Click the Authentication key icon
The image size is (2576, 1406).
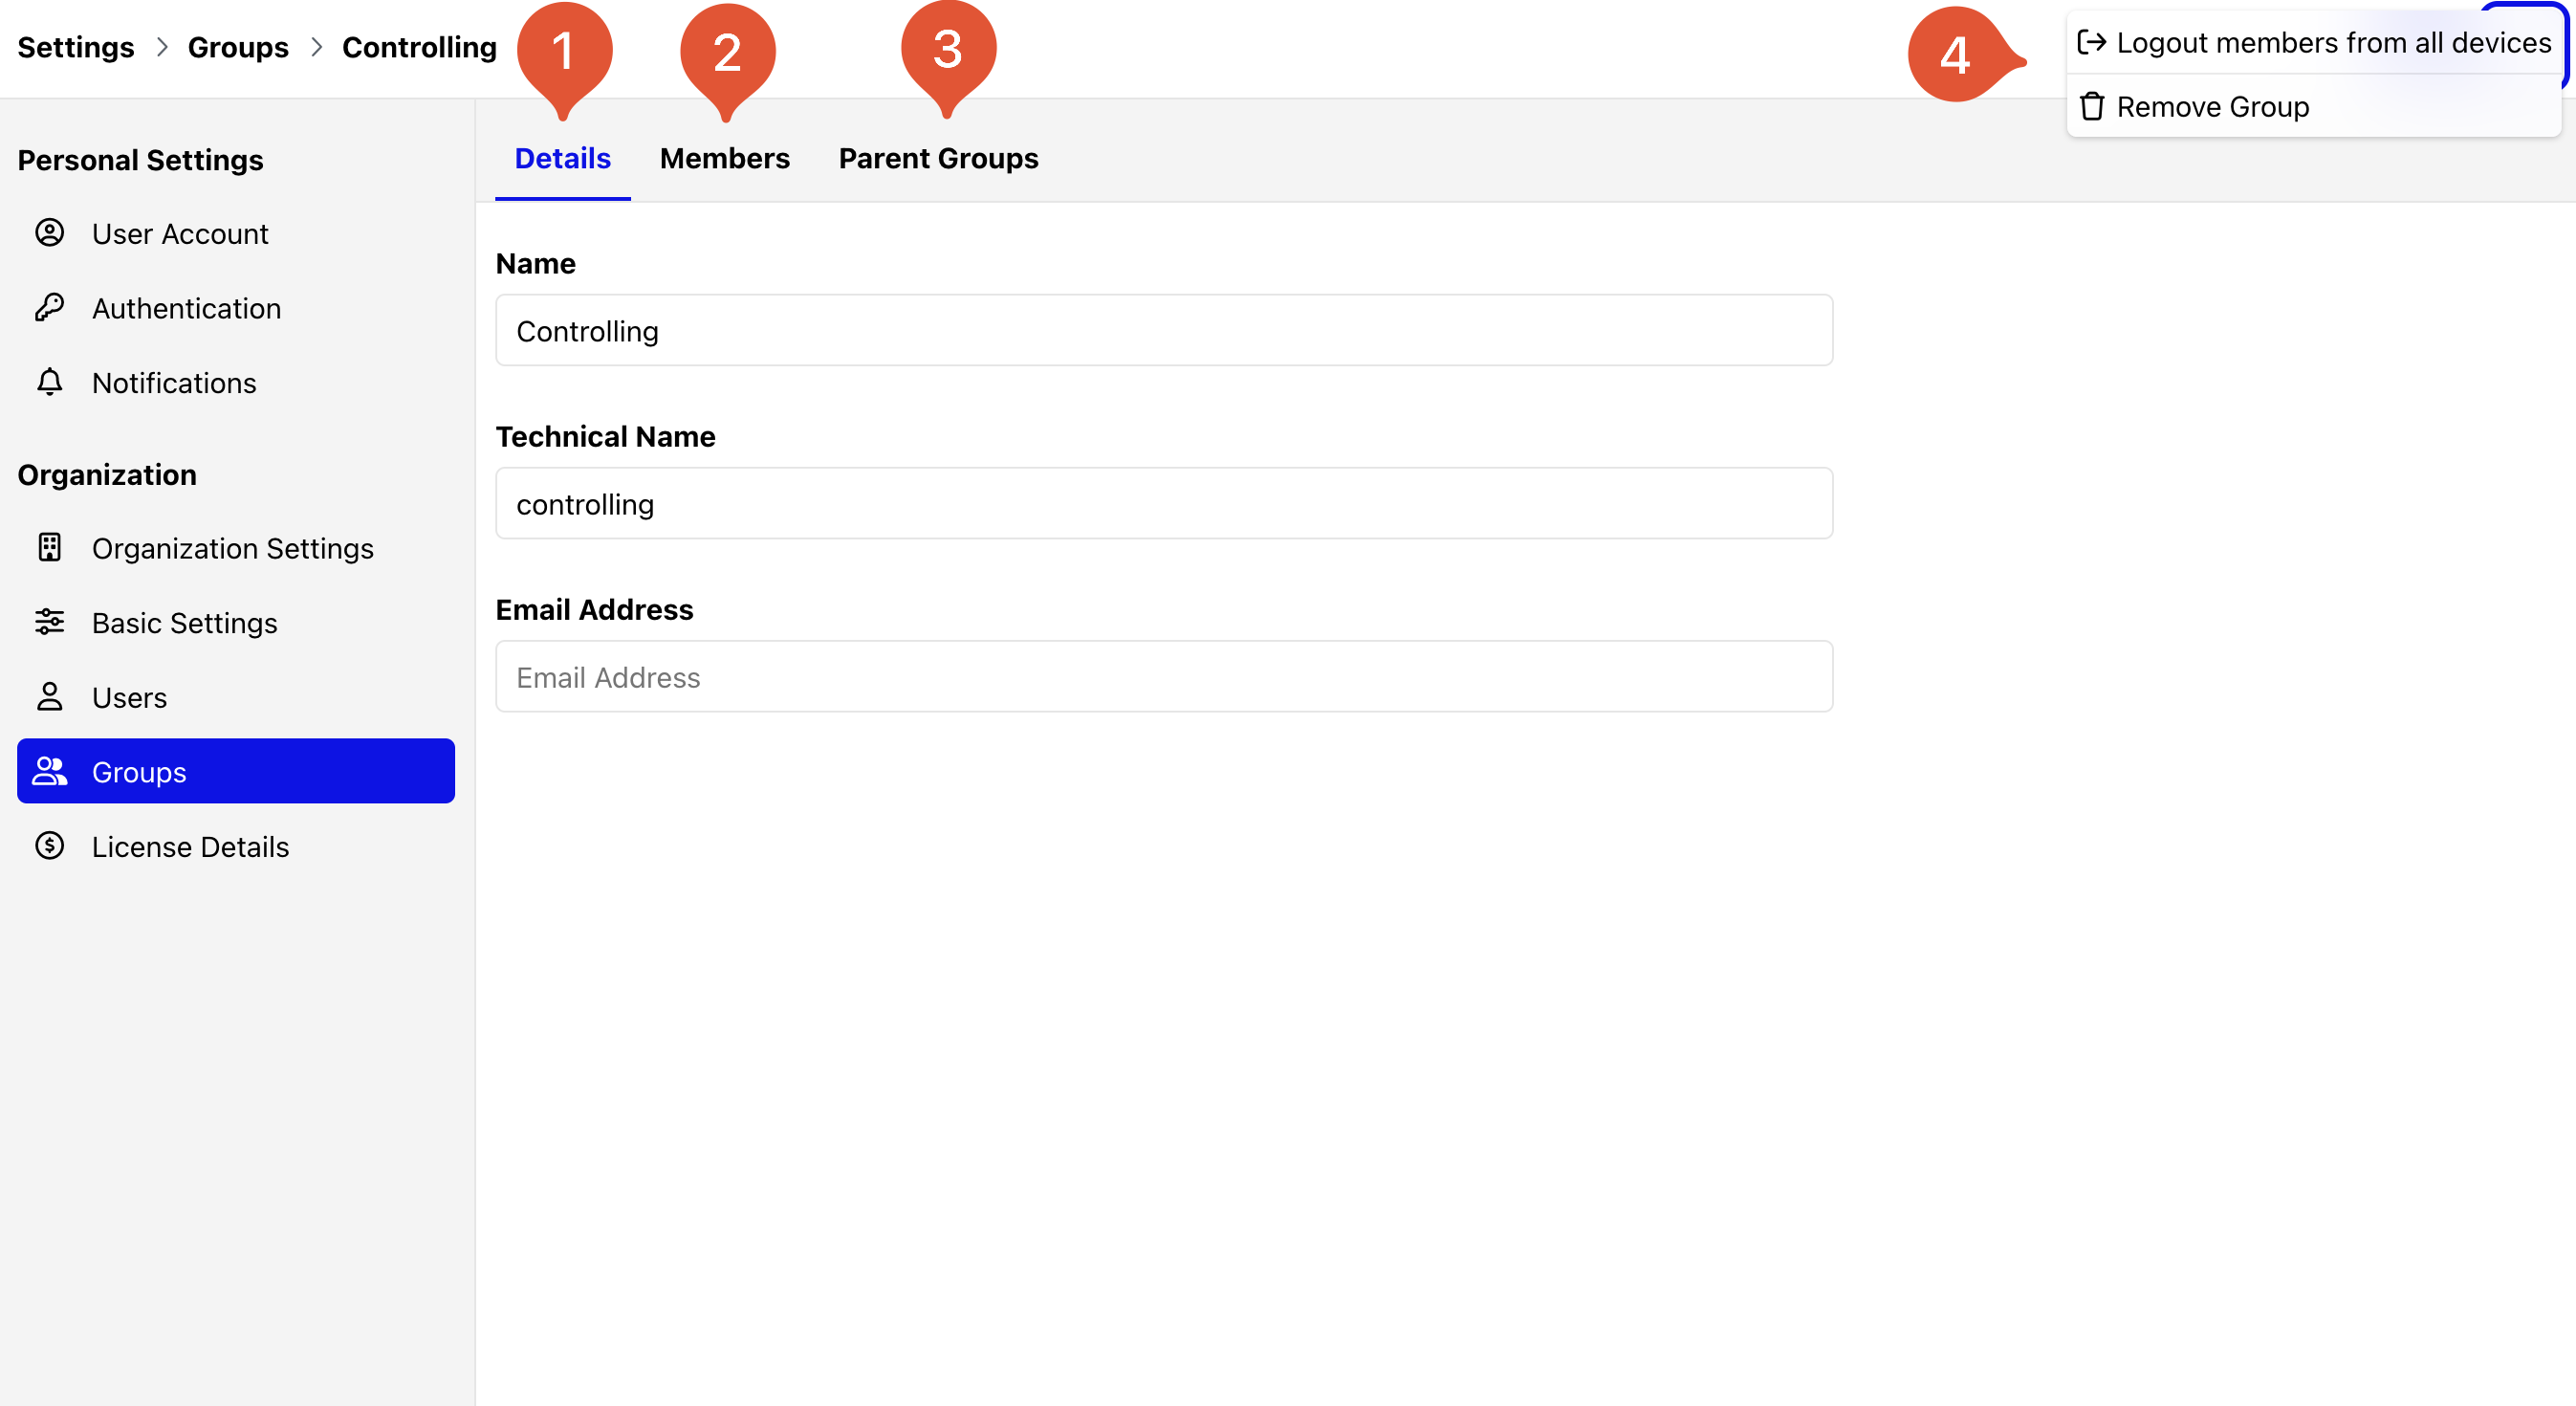point(49,308)
